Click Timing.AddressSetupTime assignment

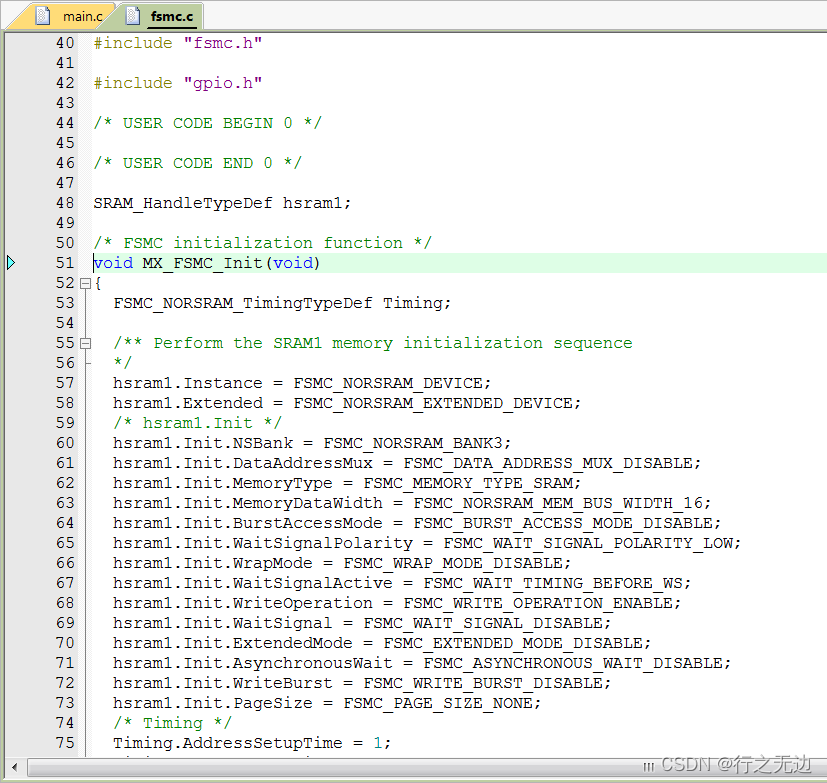tap(252, 743)
